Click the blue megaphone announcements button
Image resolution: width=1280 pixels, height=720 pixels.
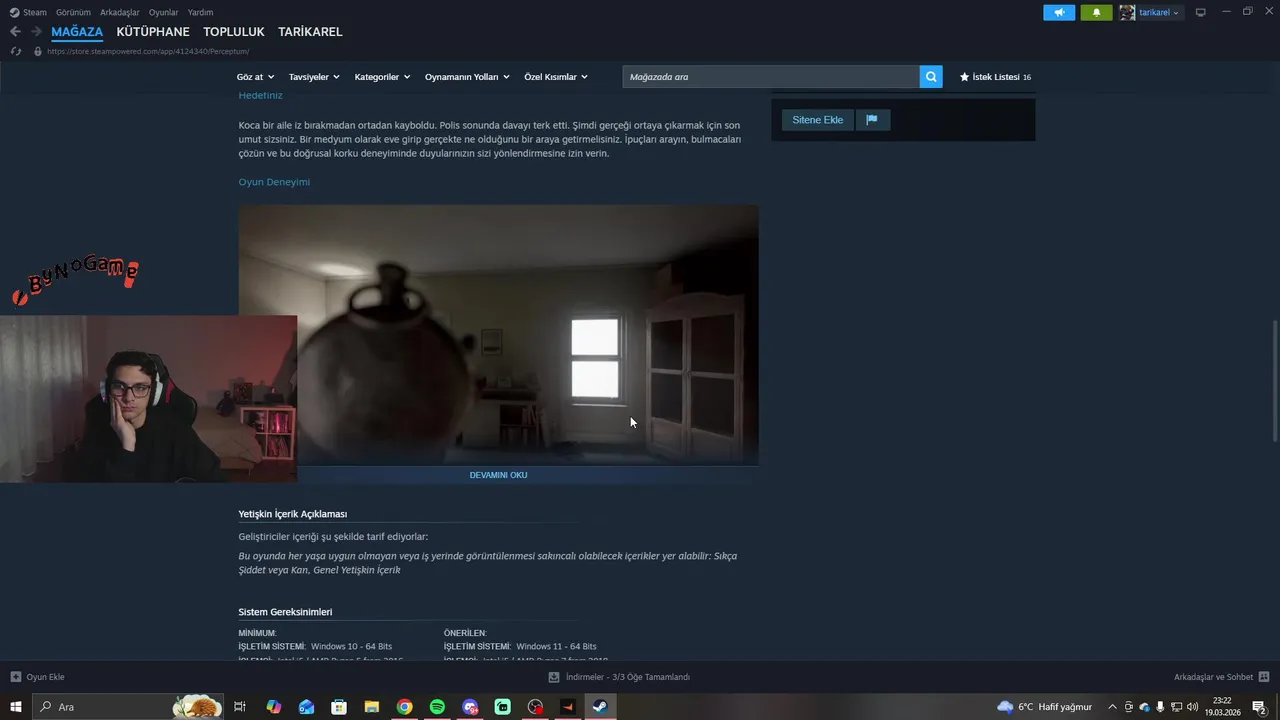(x=1059, y=12)
